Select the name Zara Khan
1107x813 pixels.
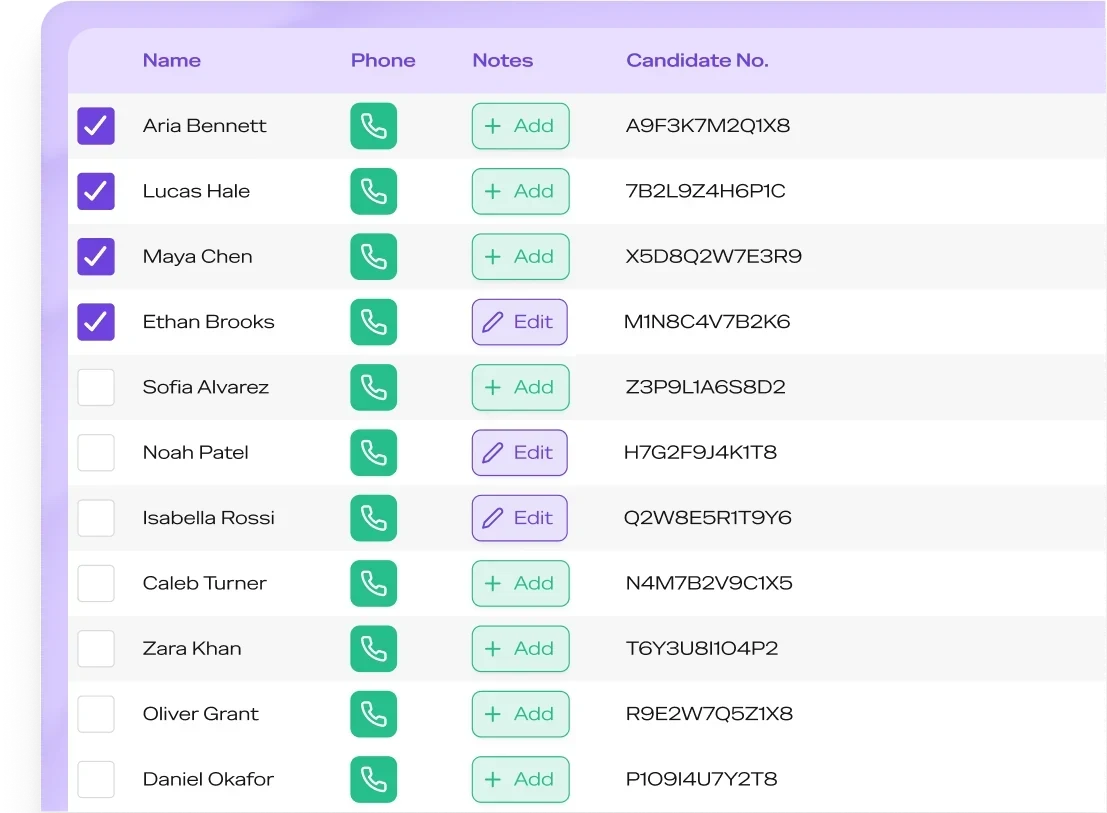pos(192,649)
